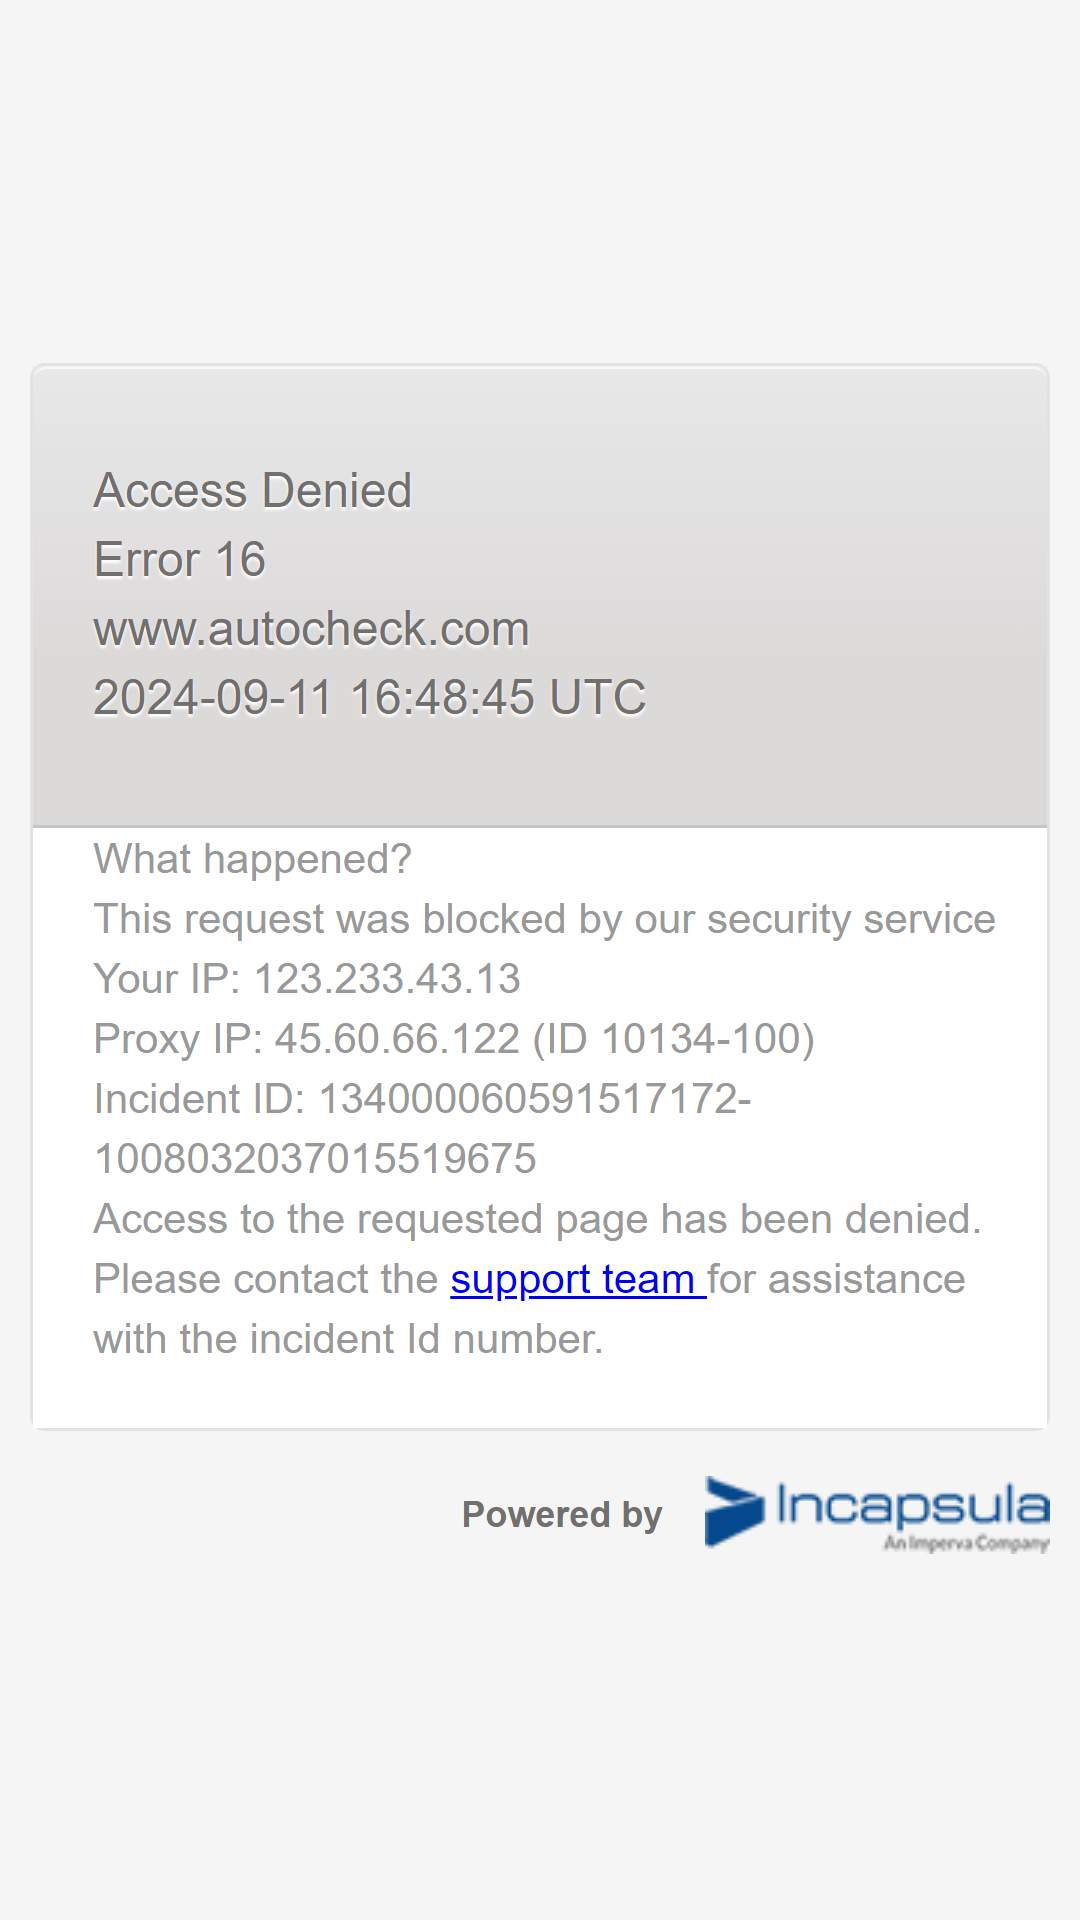The image size is (1080, 1920).
Task: Click the 'with the incident Id number' line
Action: point(349,1339)
